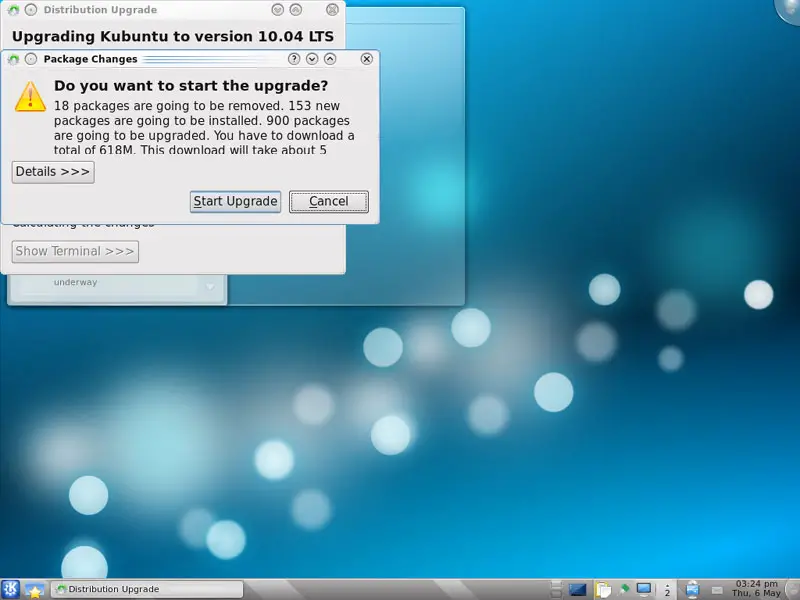Viewport: 800px width, 600px height.
Task: Open the Kickoff K application launcher
Action: 10,589
